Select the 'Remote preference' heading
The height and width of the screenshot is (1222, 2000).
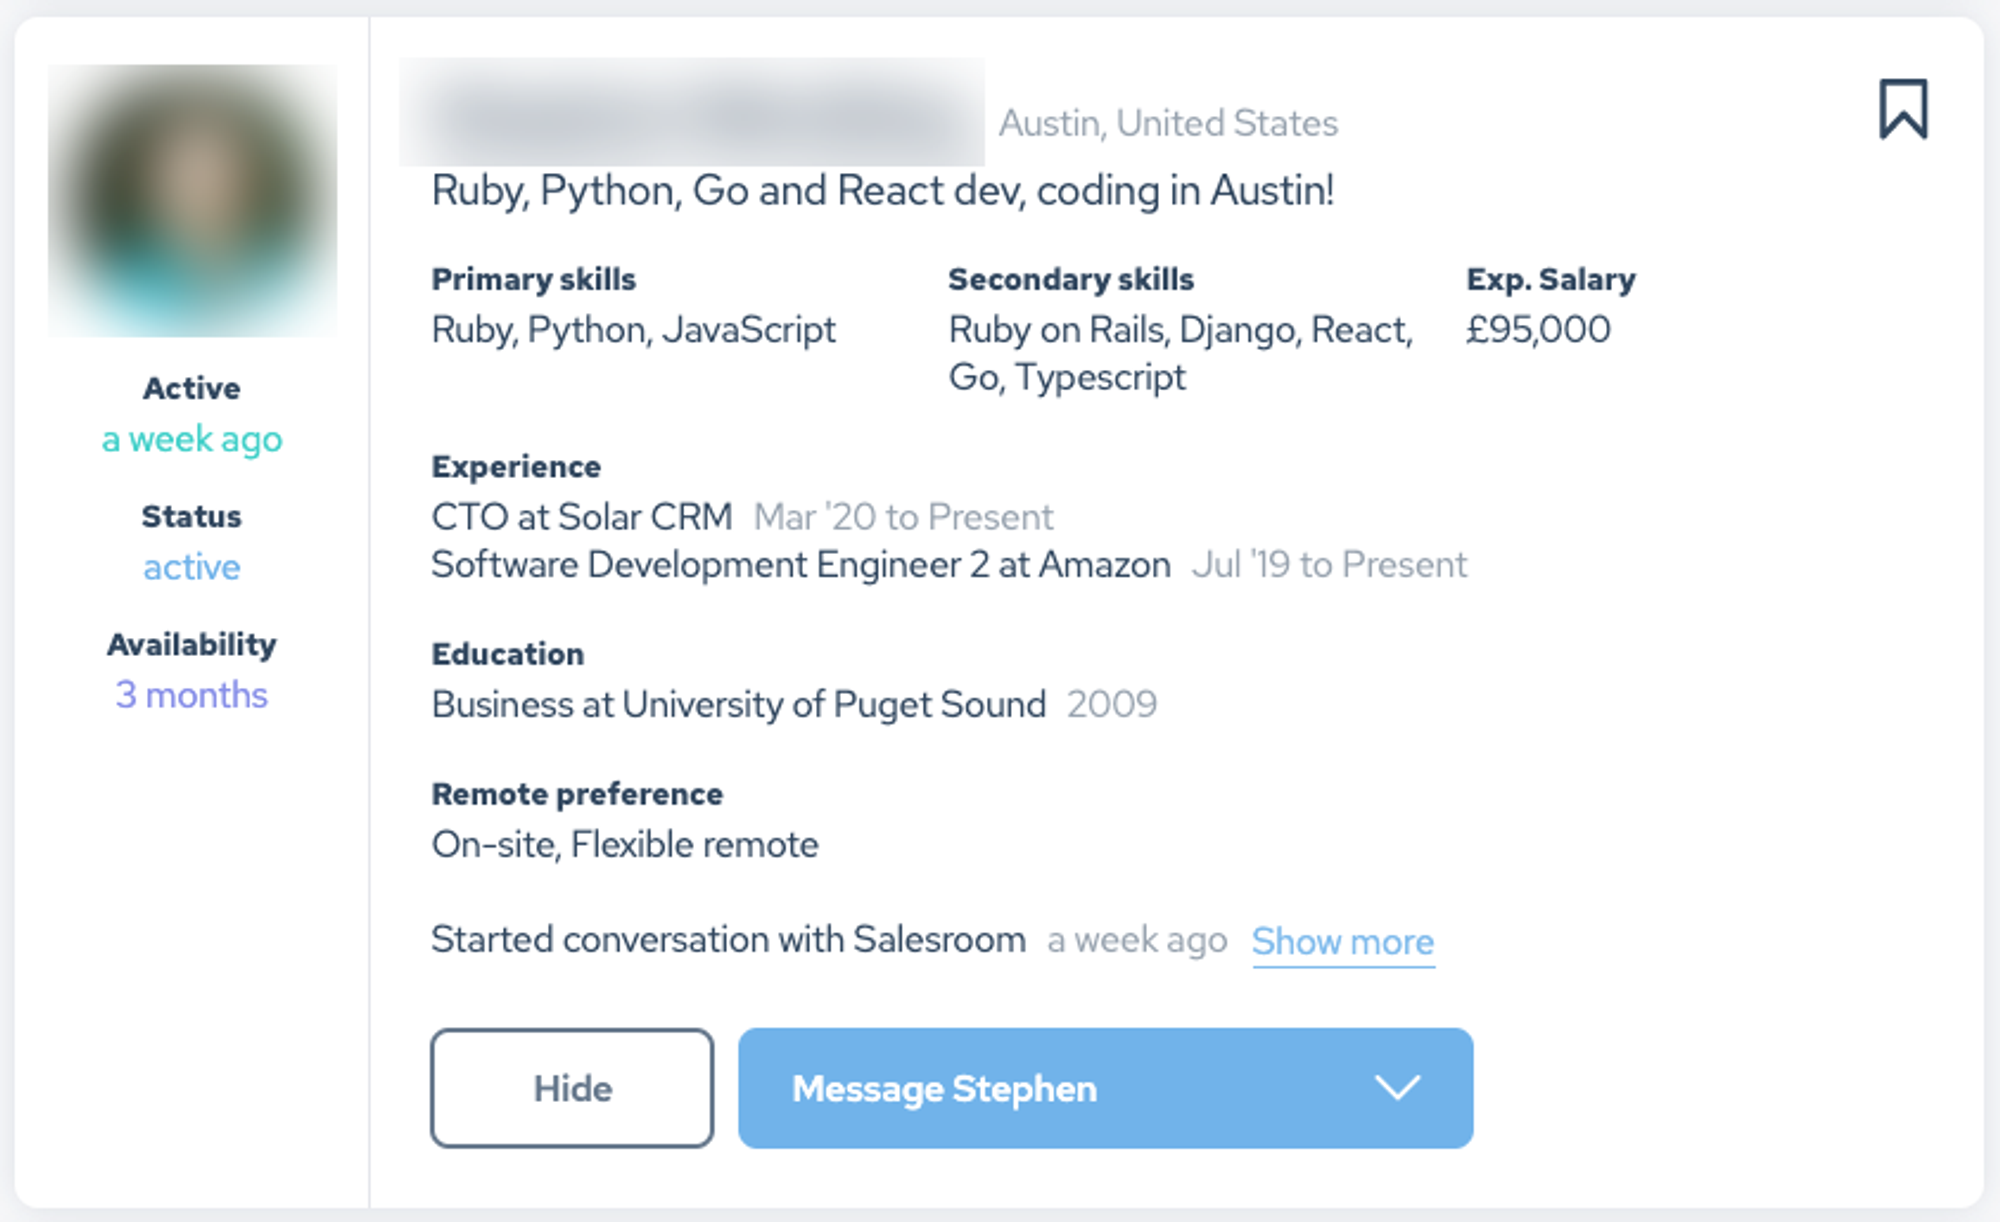point(577,794)
